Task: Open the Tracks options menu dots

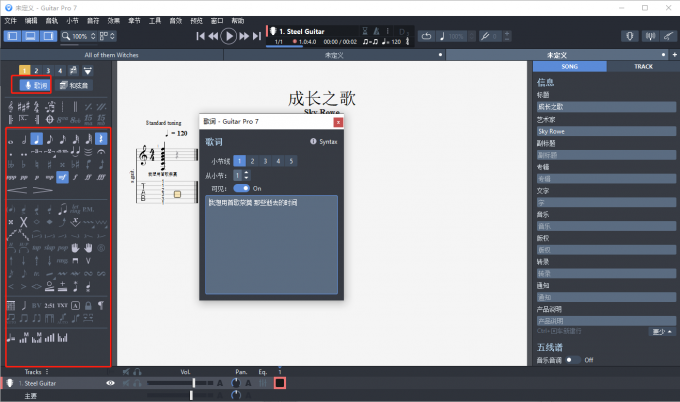Action: tap(47, 372)
